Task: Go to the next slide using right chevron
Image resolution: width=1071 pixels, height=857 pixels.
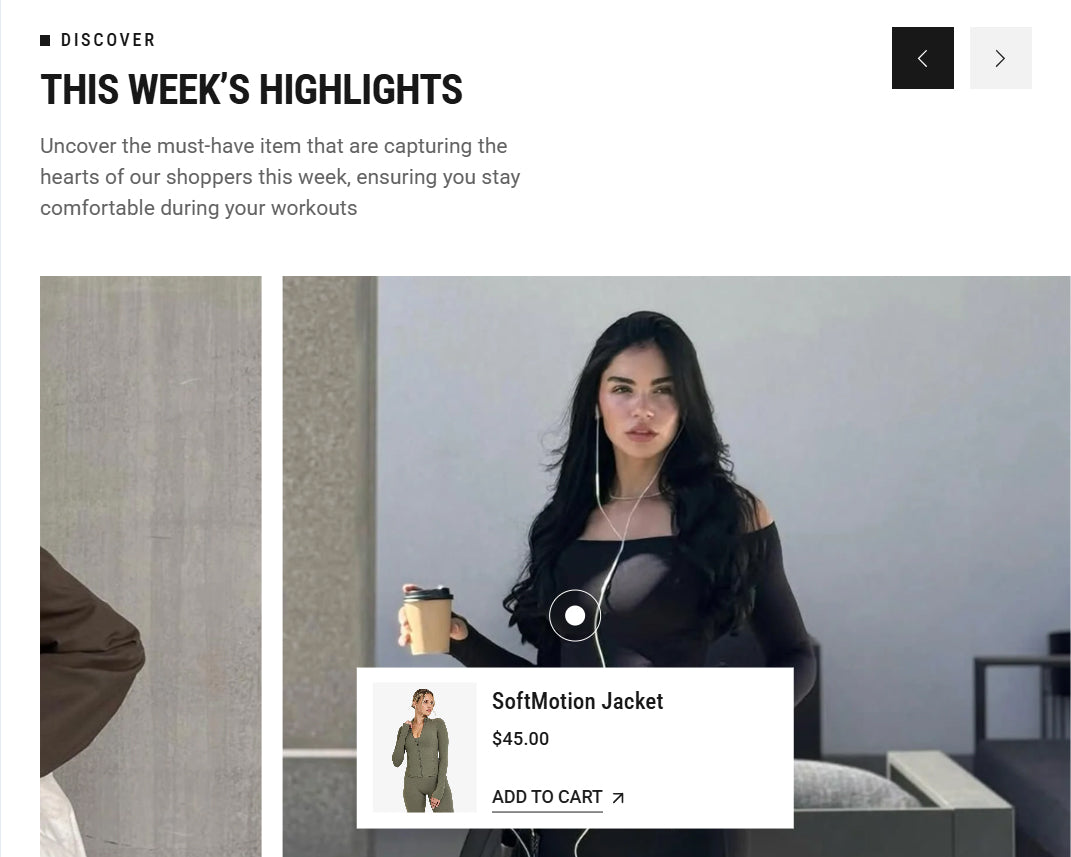Action: pyautogui.click(x=1001, y=58)
